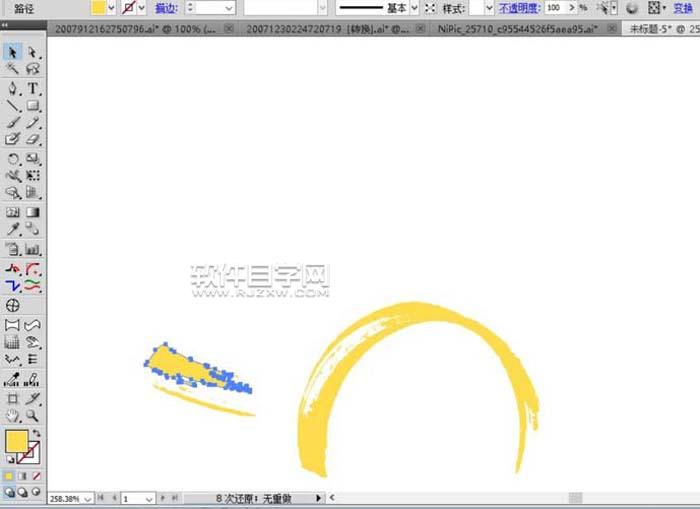Close the 2007912162750796.ai tab
The height and width of the screenshot is (509, 700).
click(x=229, y=29)
